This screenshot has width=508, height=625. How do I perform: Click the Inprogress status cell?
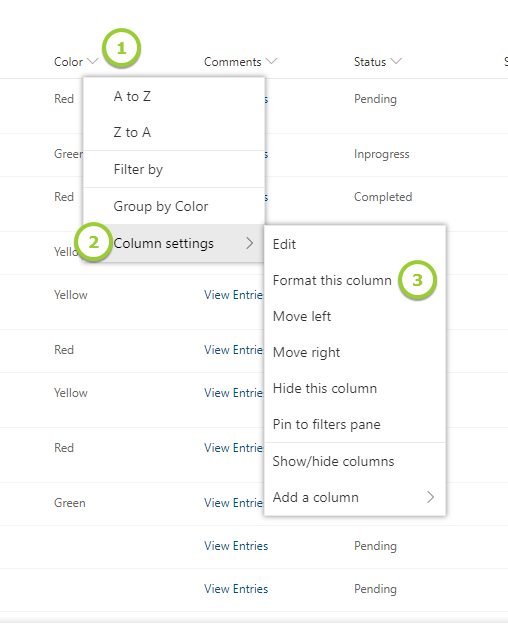click(382, 154)
